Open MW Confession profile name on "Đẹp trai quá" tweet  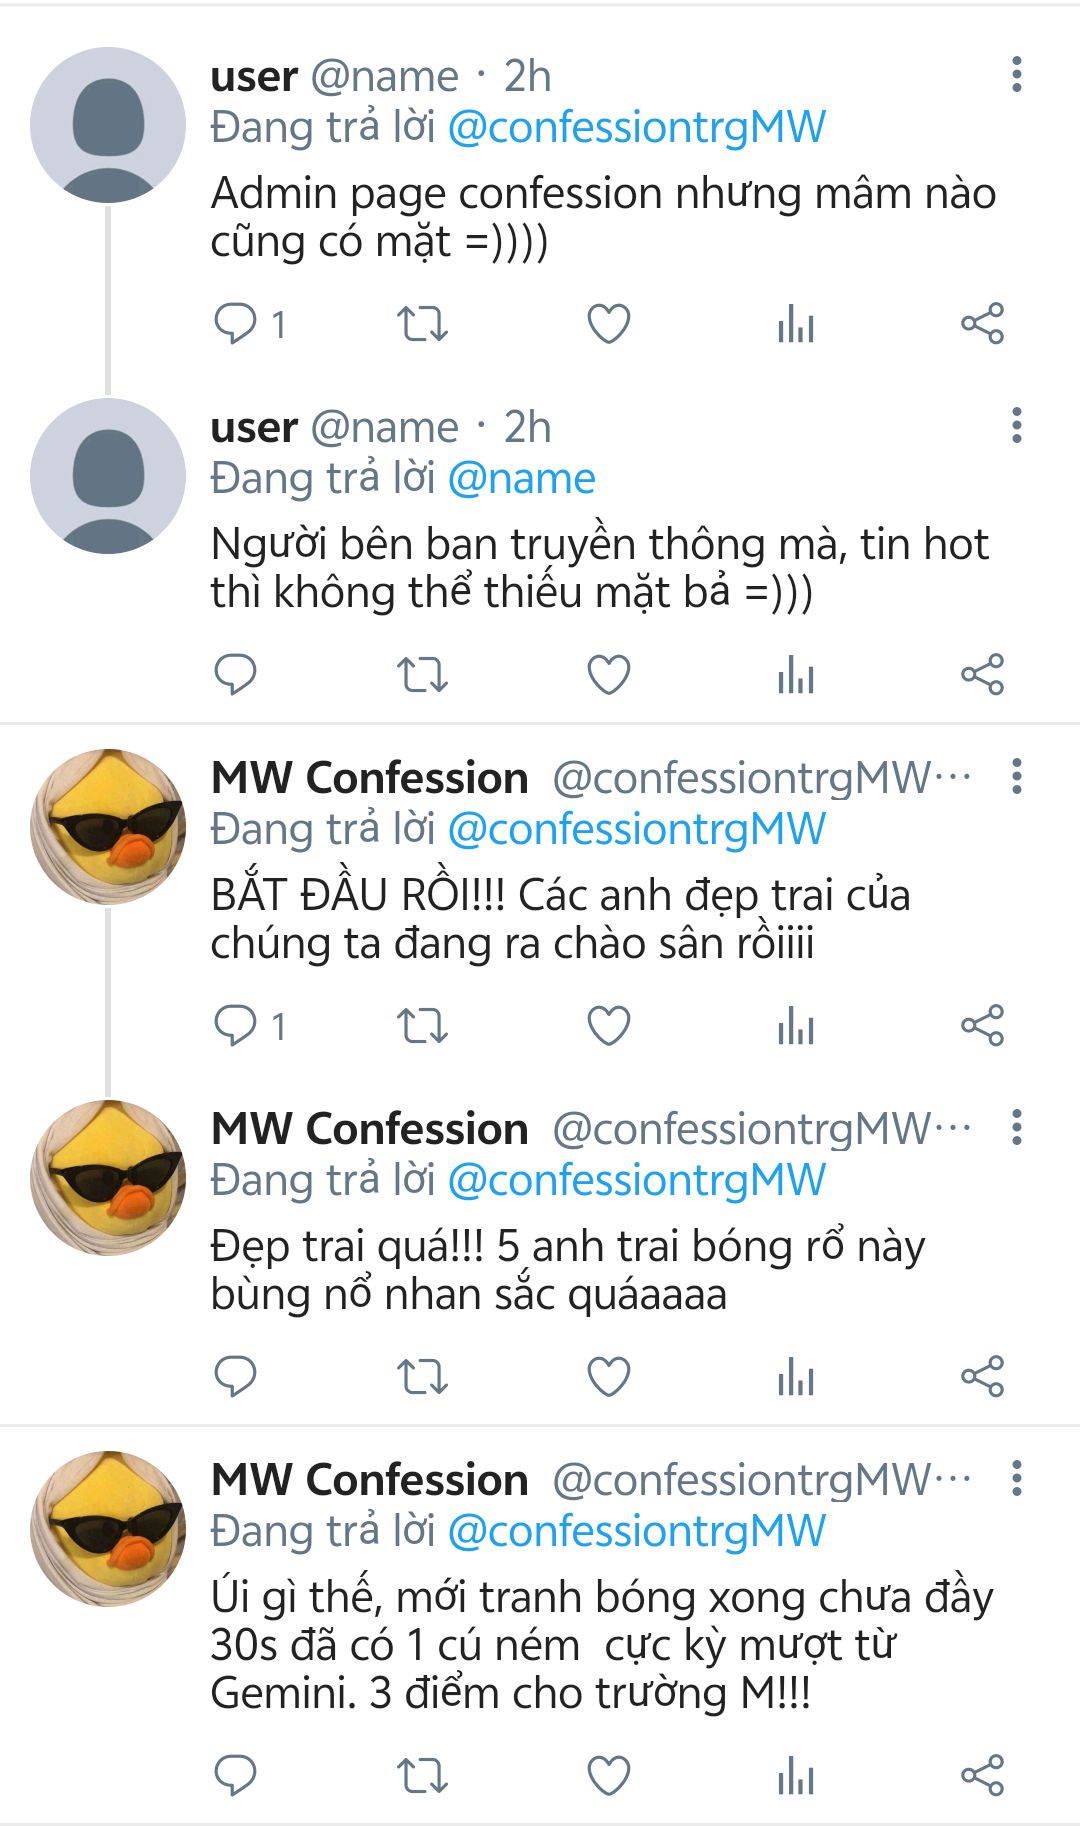[370, 1129]
